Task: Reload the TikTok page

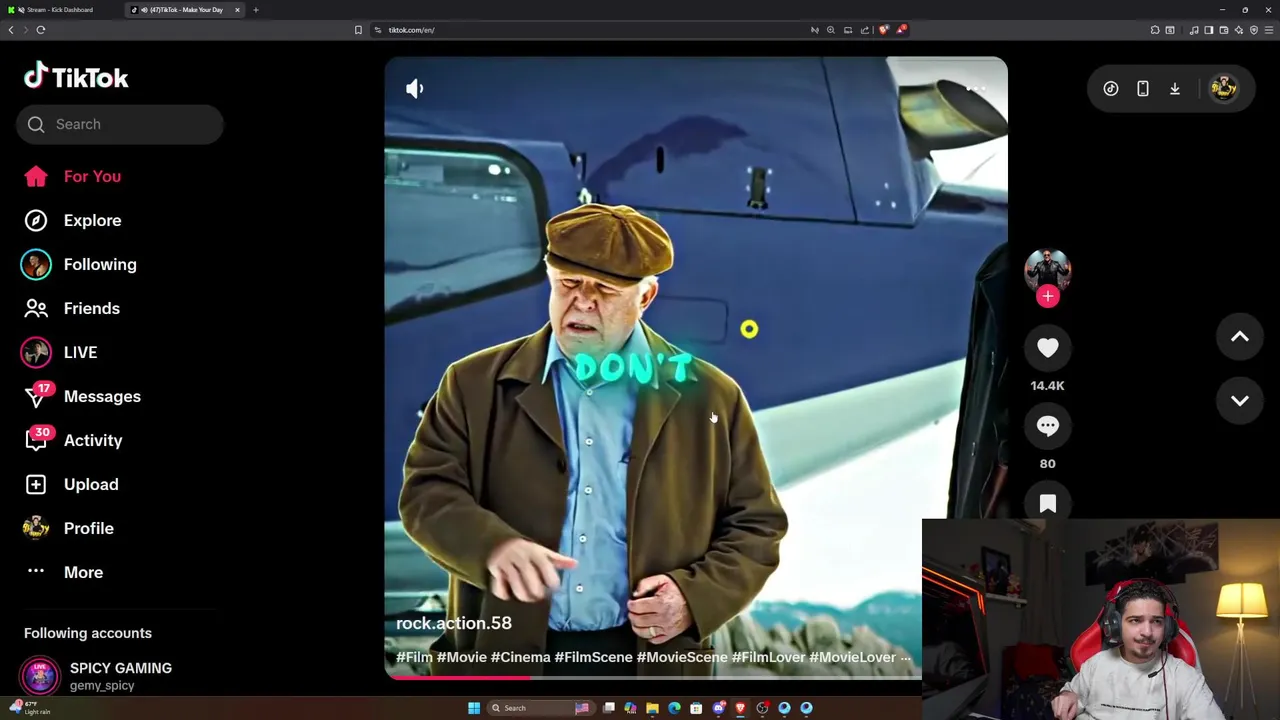Action: pos(41,30)
